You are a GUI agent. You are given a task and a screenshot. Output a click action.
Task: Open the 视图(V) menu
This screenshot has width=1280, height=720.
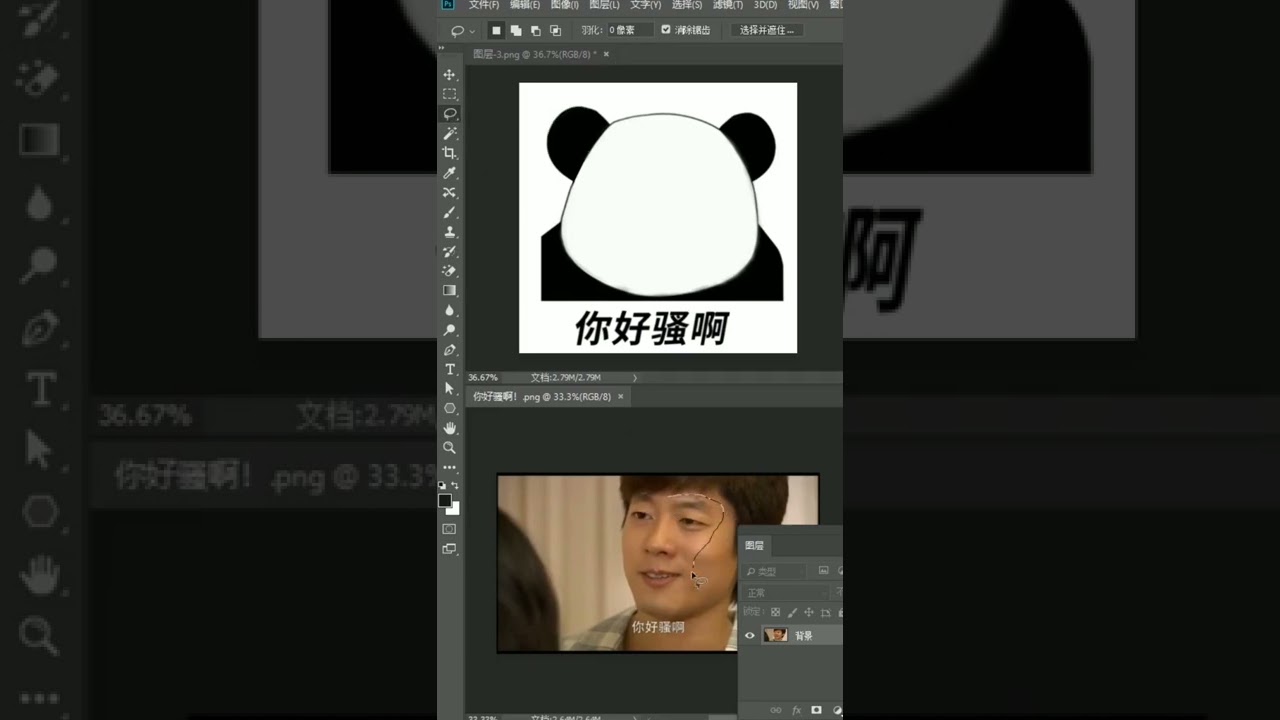tap(803, 5)
